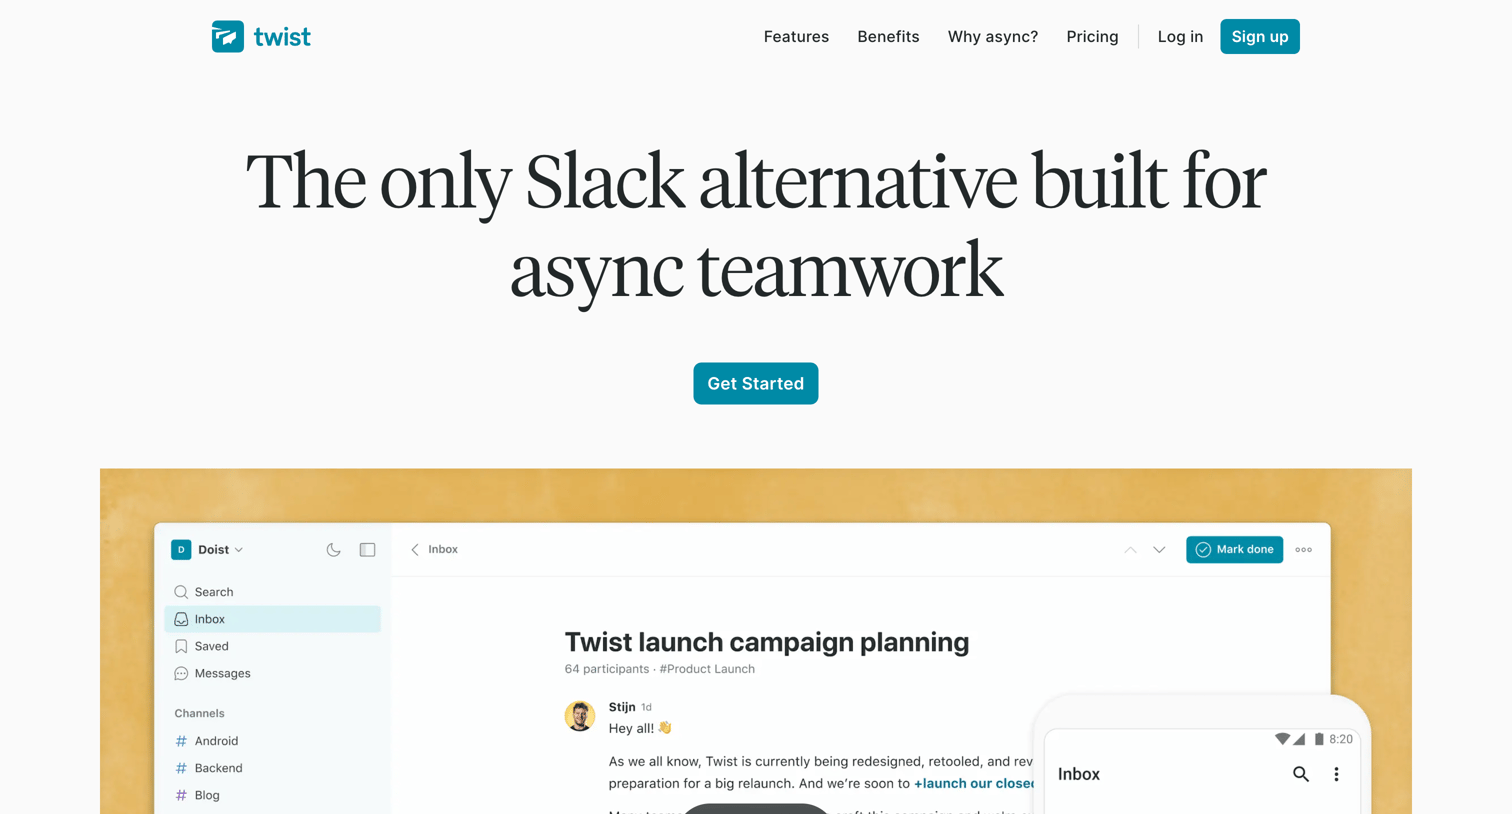Open the Backend channel
The image size is (1512, 814).
pos(218,768)
